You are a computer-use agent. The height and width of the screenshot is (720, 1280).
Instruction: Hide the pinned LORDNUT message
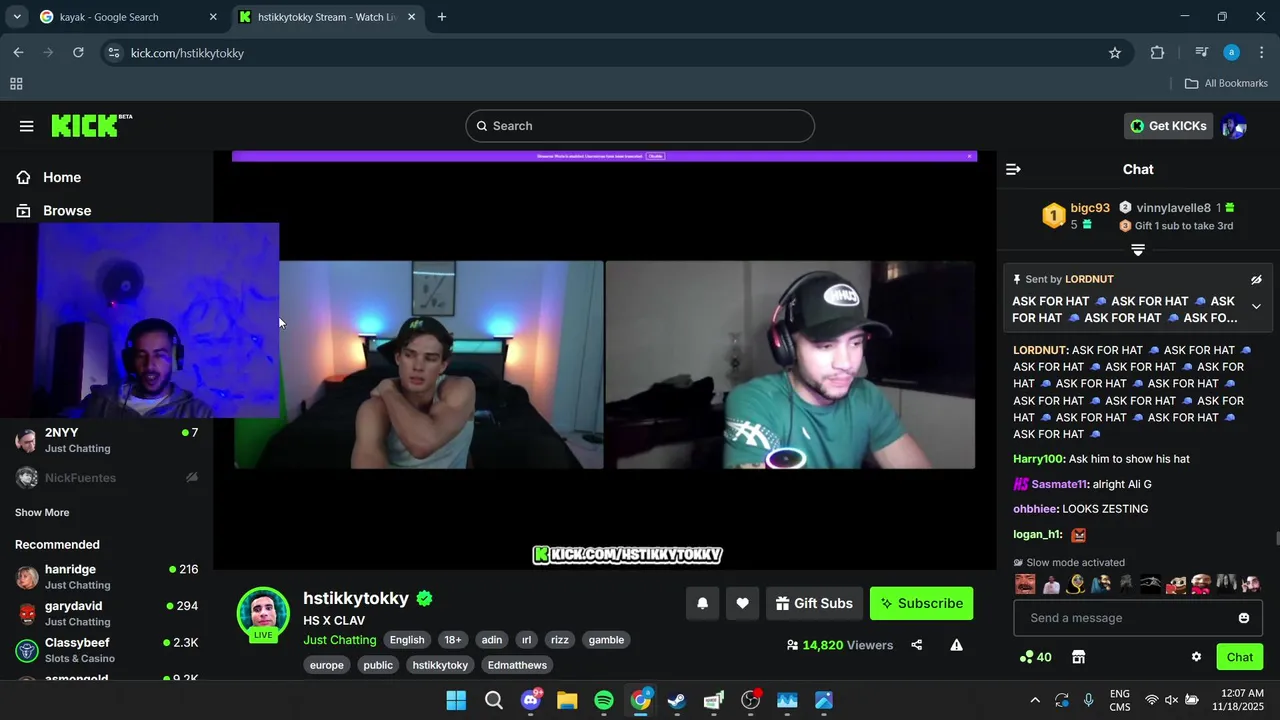pyautogui.click(x=1256, y=280)
